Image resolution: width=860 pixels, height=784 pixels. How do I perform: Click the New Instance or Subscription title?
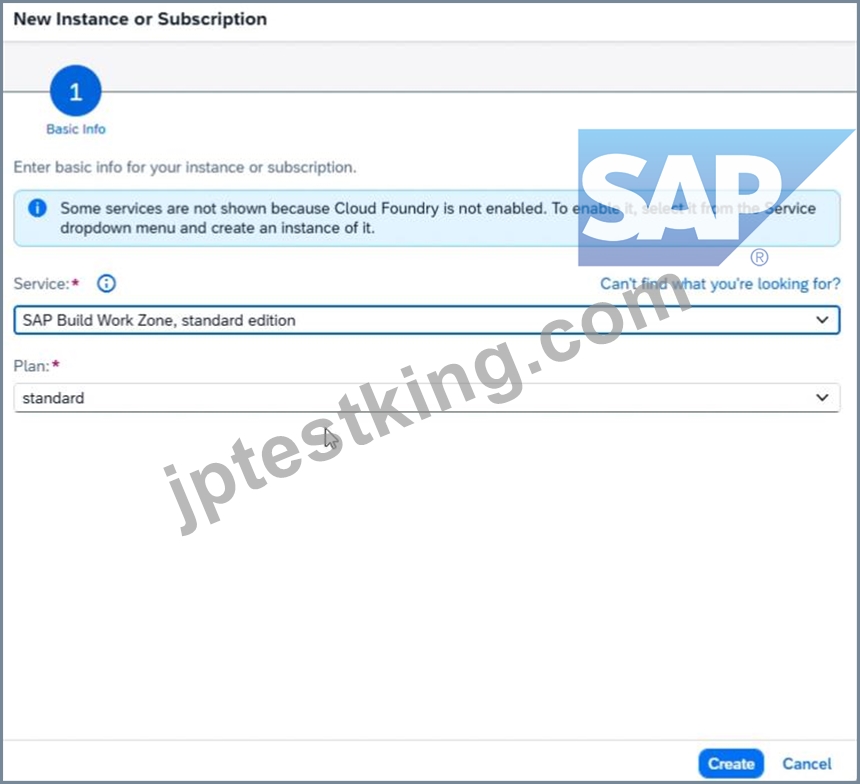140,19
